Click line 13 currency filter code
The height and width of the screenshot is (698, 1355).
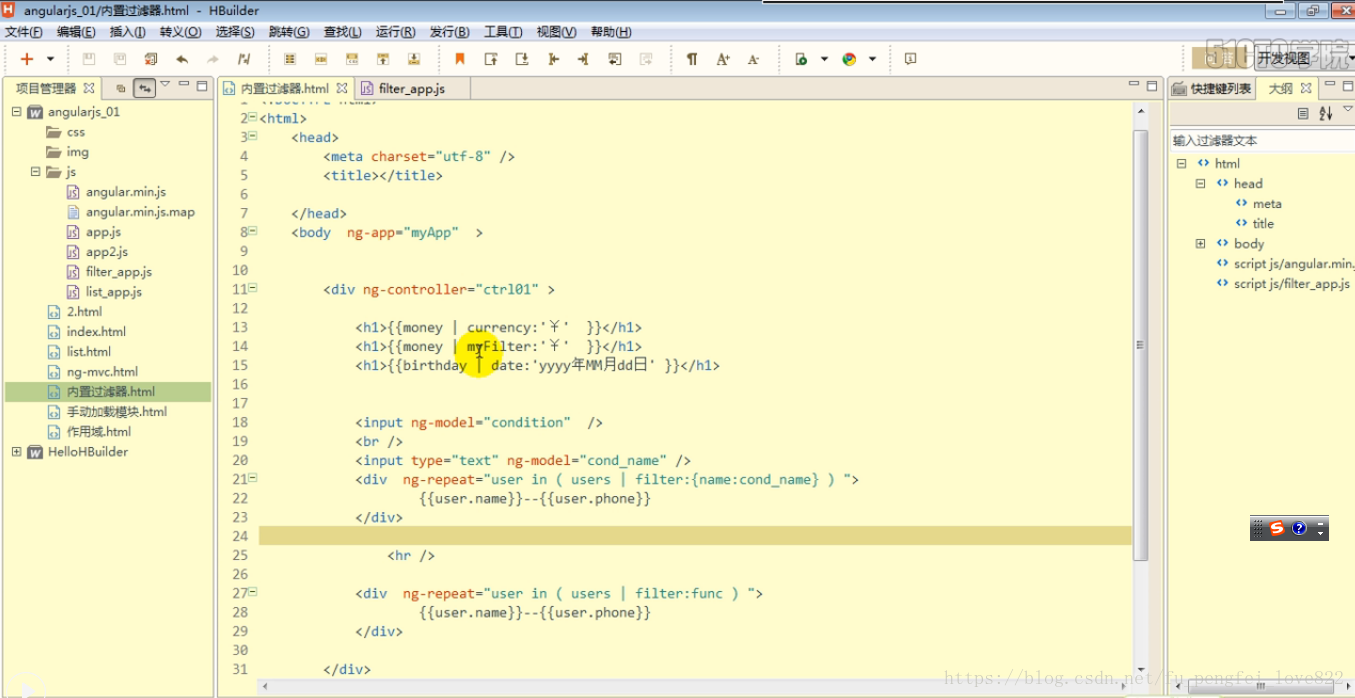[499, 327]
